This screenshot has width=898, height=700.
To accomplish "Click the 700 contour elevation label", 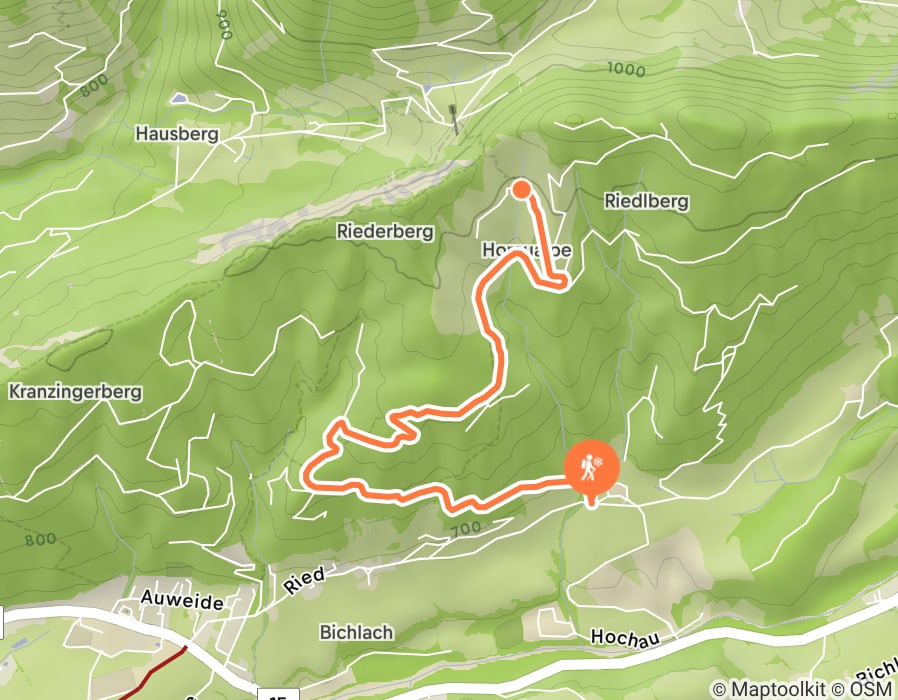I will [465, 528].
